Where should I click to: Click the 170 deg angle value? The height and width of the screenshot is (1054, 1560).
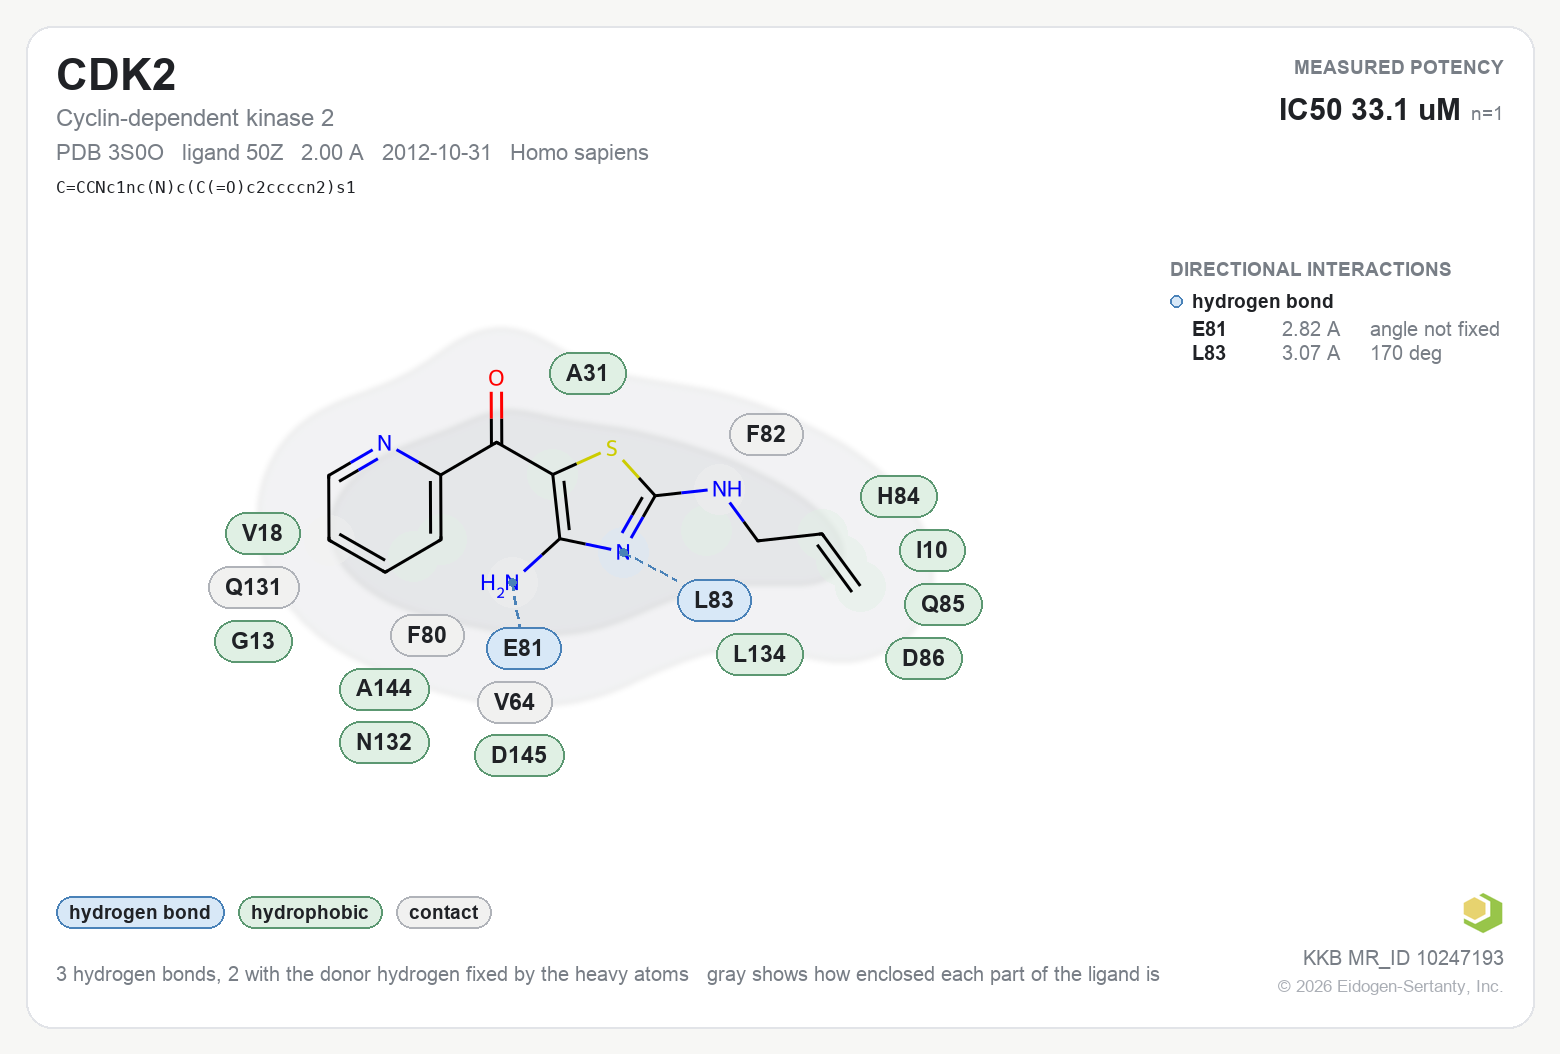(1406, 353)
